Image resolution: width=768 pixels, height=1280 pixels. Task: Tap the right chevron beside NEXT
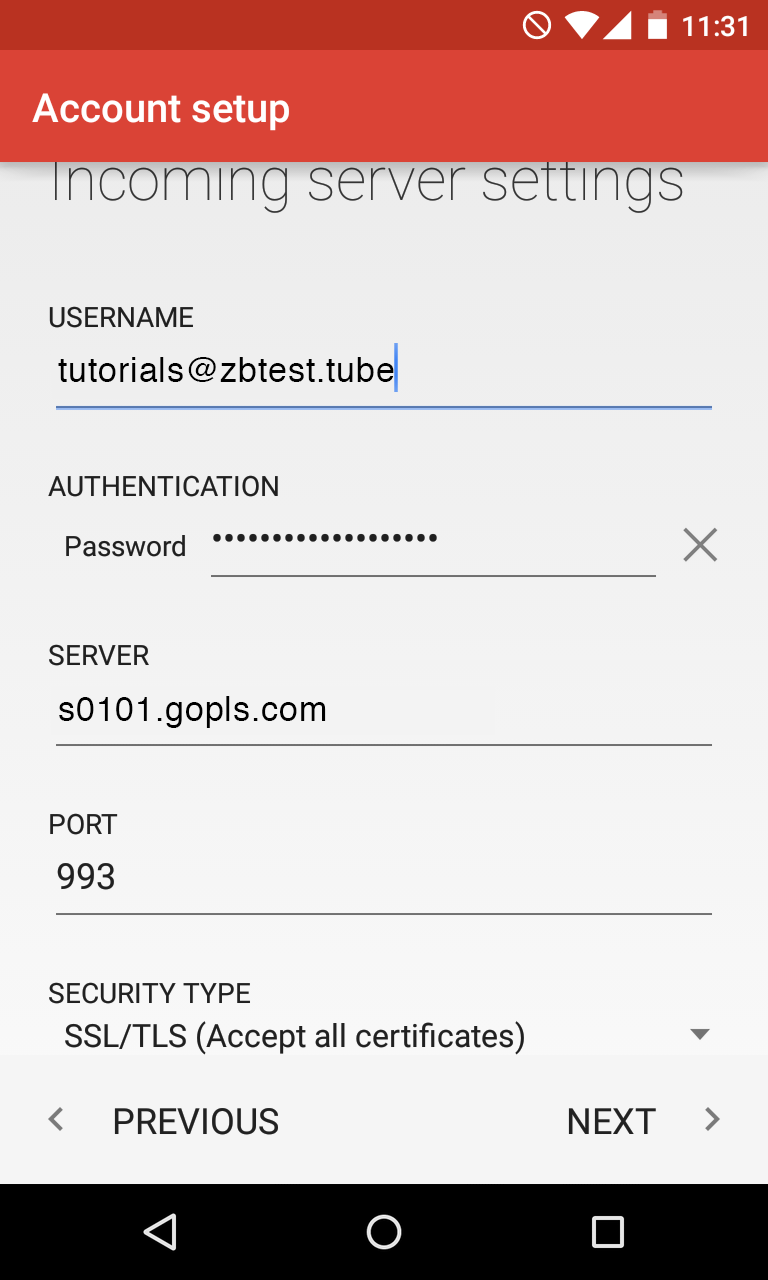(712, 1120)
